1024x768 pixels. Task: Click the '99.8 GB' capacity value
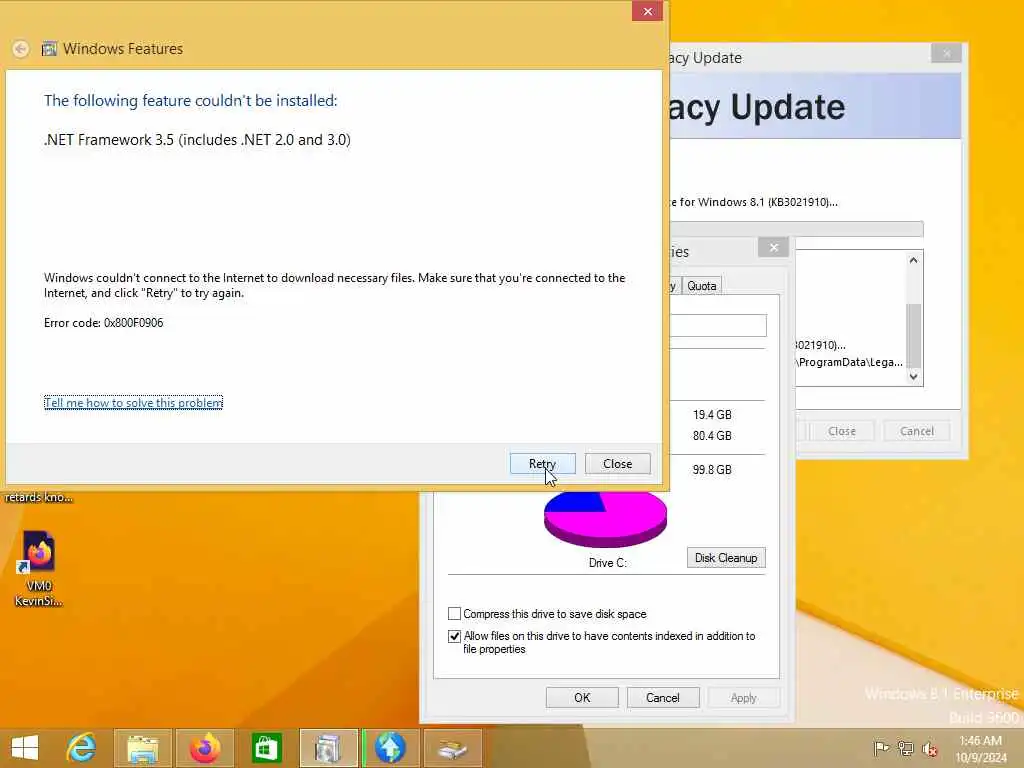[712, 470]
